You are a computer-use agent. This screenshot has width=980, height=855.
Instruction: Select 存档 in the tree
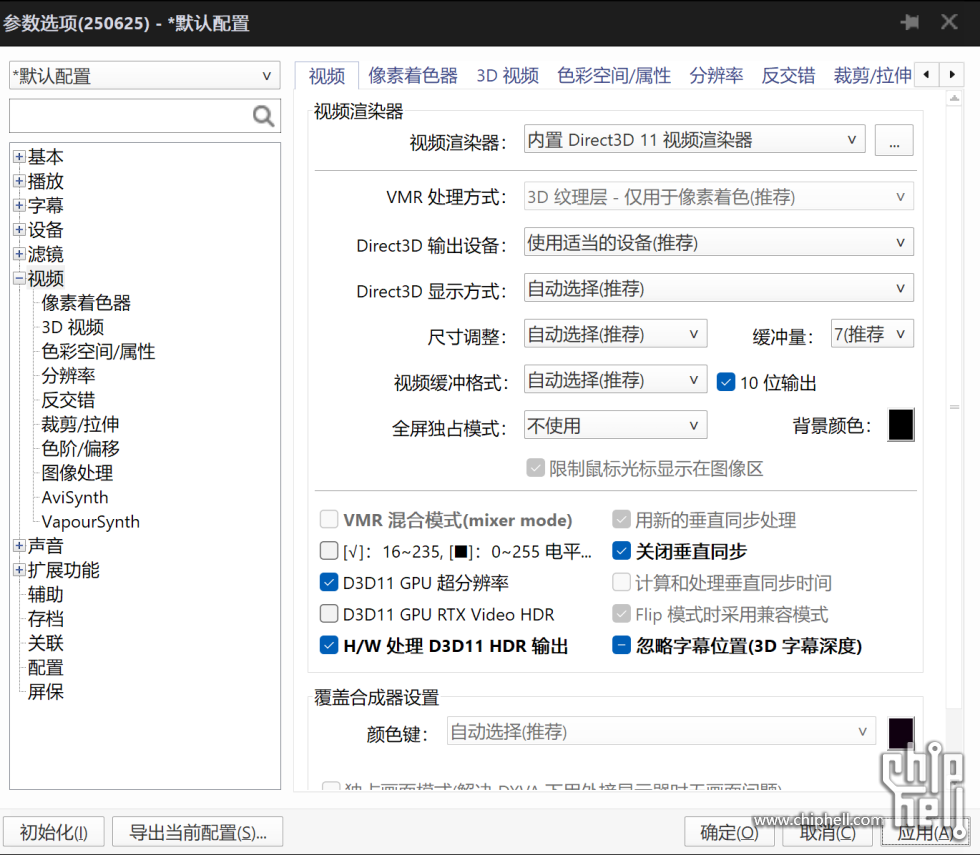click(x=45, y=619)
